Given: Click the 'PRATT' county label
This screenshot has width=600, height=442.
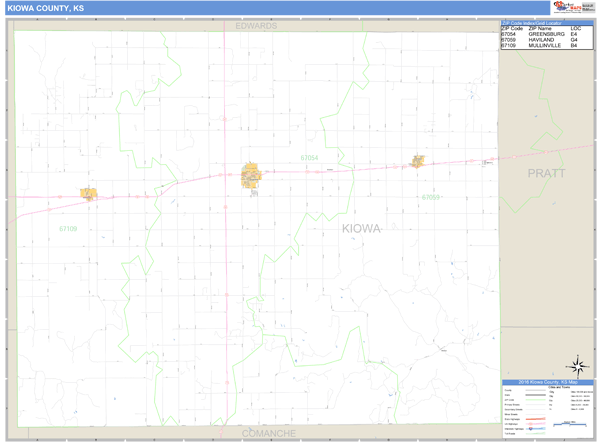Looking at the screenshot, I should coord(546,173).
